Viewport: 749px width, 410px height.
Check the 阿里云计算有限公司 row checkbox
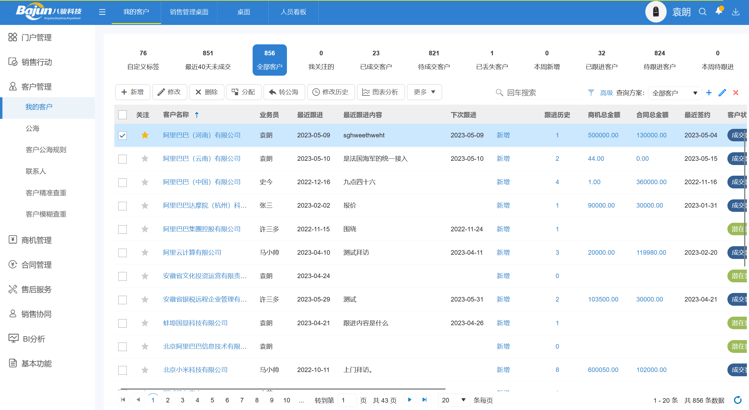coord(123,253)
